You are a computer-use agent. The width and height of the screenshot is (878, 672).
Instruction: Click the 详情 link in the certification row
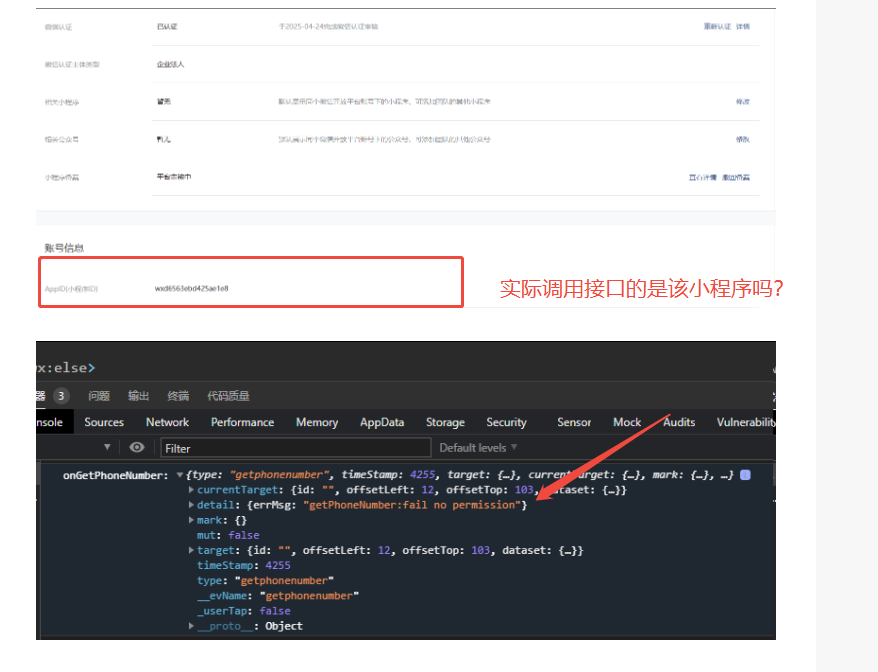pos(742,26)
